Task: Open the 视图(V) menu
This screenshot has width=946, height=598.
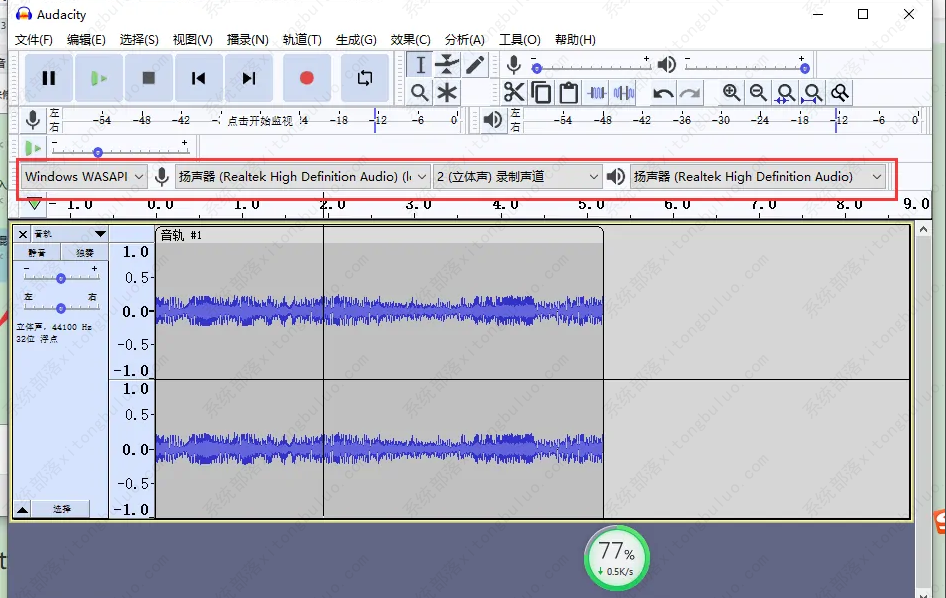Action: tap(192, 40)
